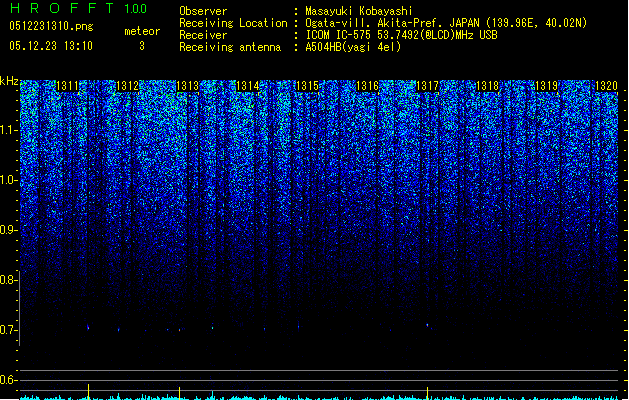Click the HROFFT title text
Screen dimensions: 629x400
(x=62, y=8)
